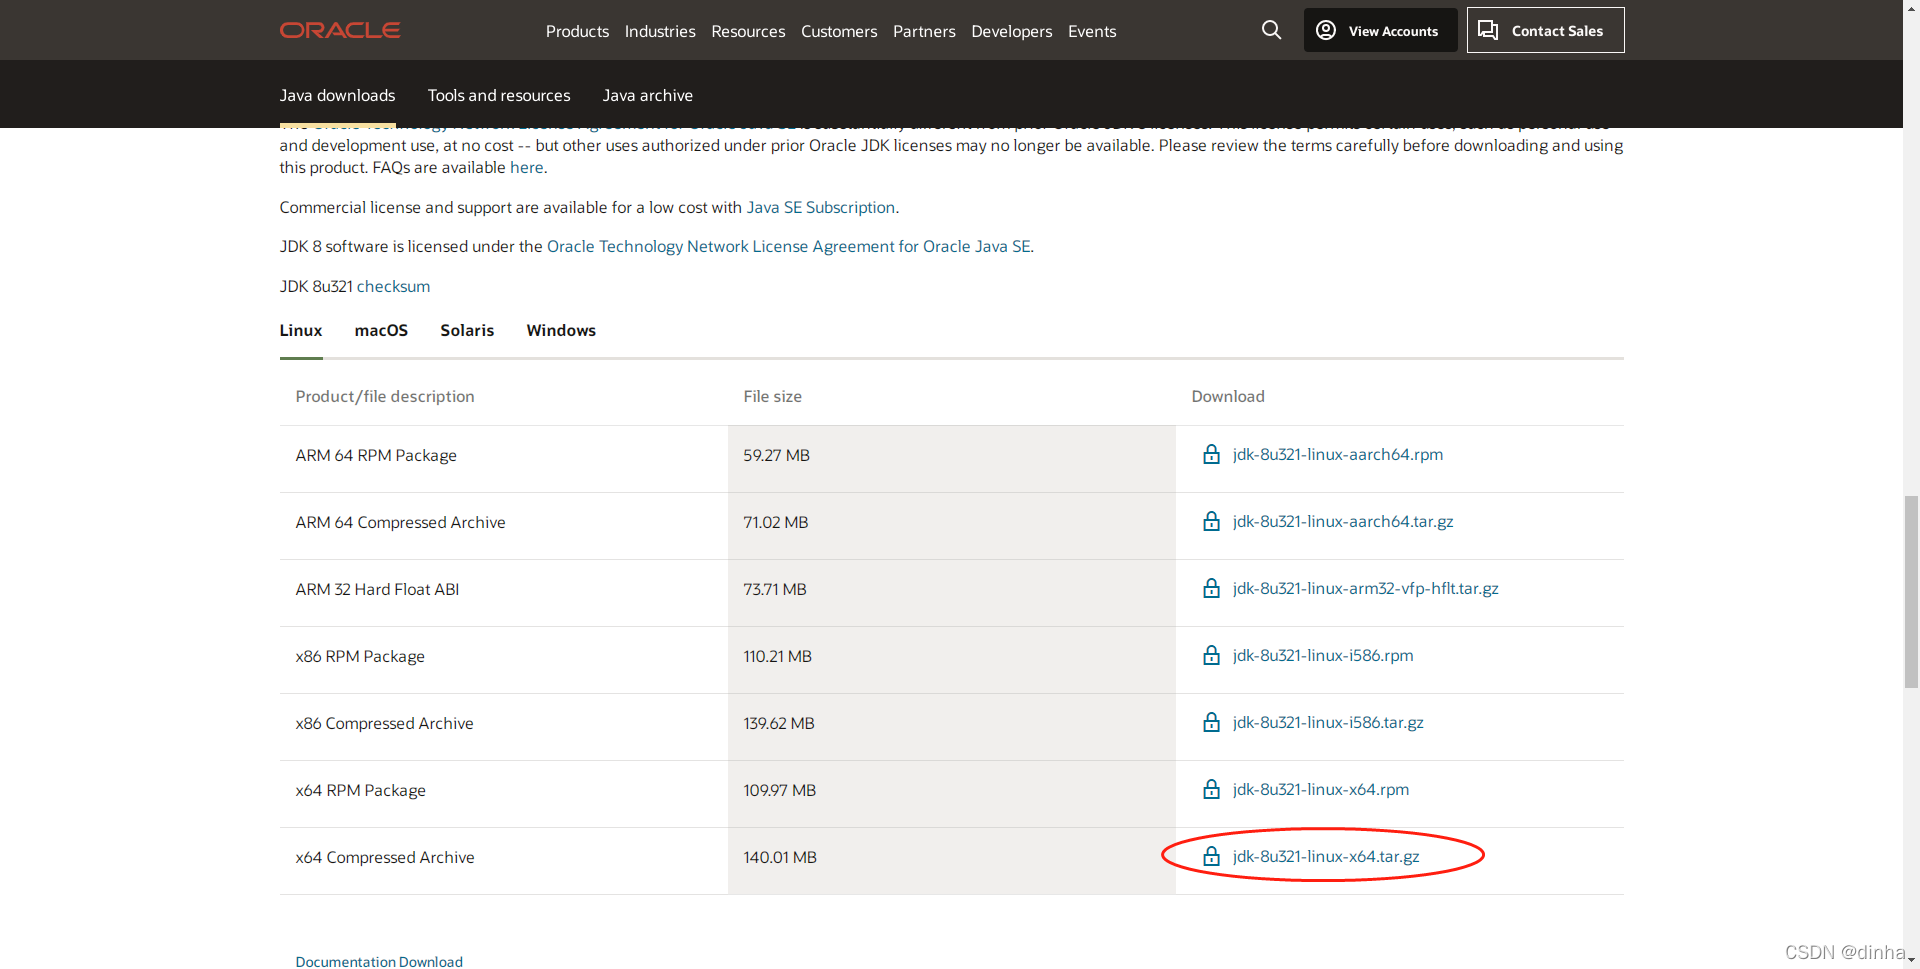Click 'x64 Compressed Archive' description

point(385,857)
